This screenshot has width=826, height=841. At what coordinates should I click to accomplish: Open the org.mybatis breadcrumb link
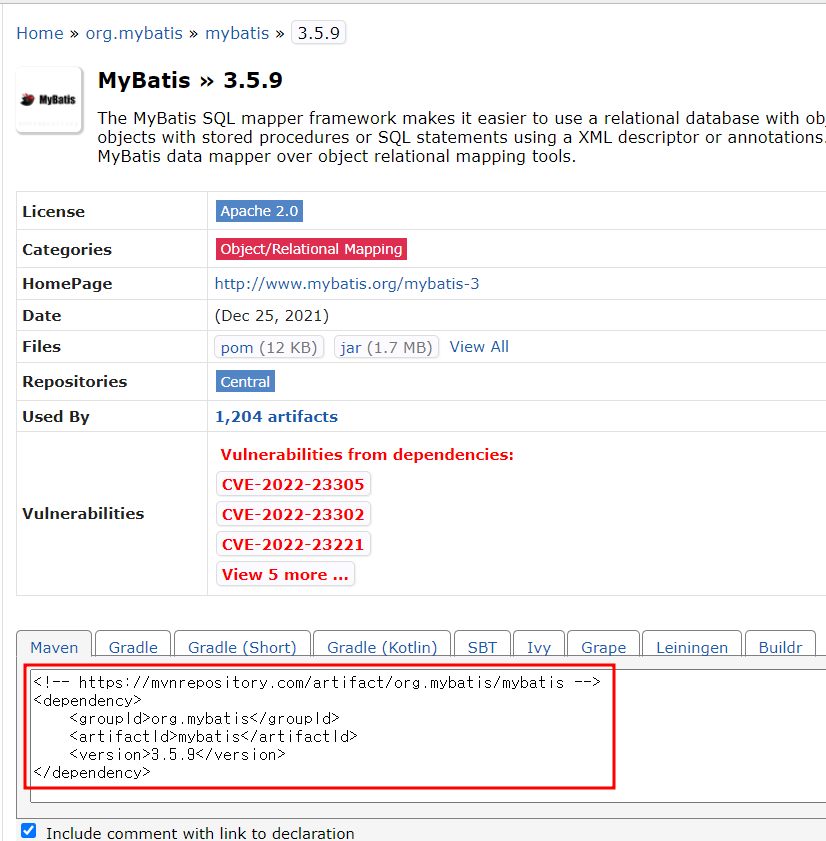click(134, 32)
